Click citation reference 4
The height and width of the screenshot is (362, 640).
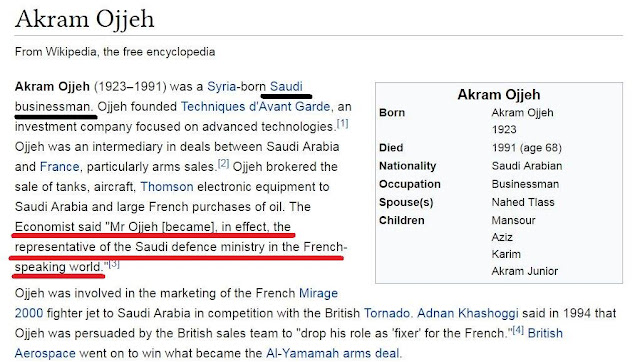(x=518, y=330)
